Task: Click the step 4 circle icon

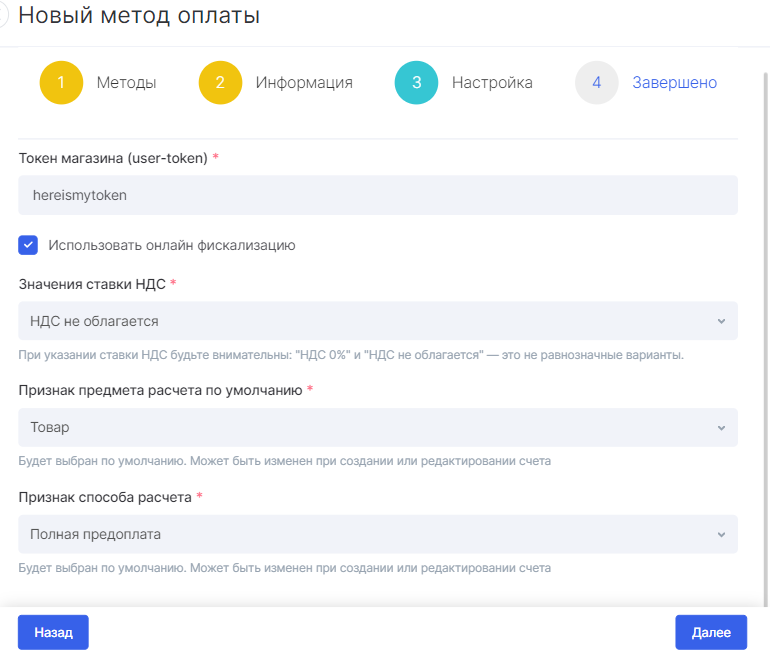Action: coord(596,82)
